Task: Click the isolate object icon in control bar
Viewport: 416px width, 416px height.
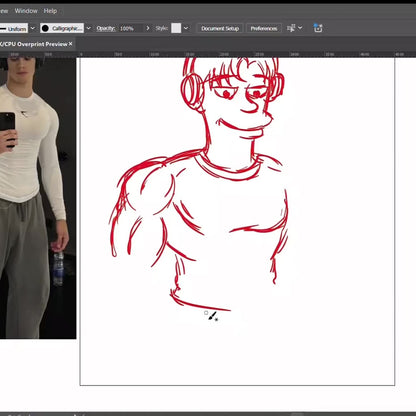Action: [x=318, y=28]
